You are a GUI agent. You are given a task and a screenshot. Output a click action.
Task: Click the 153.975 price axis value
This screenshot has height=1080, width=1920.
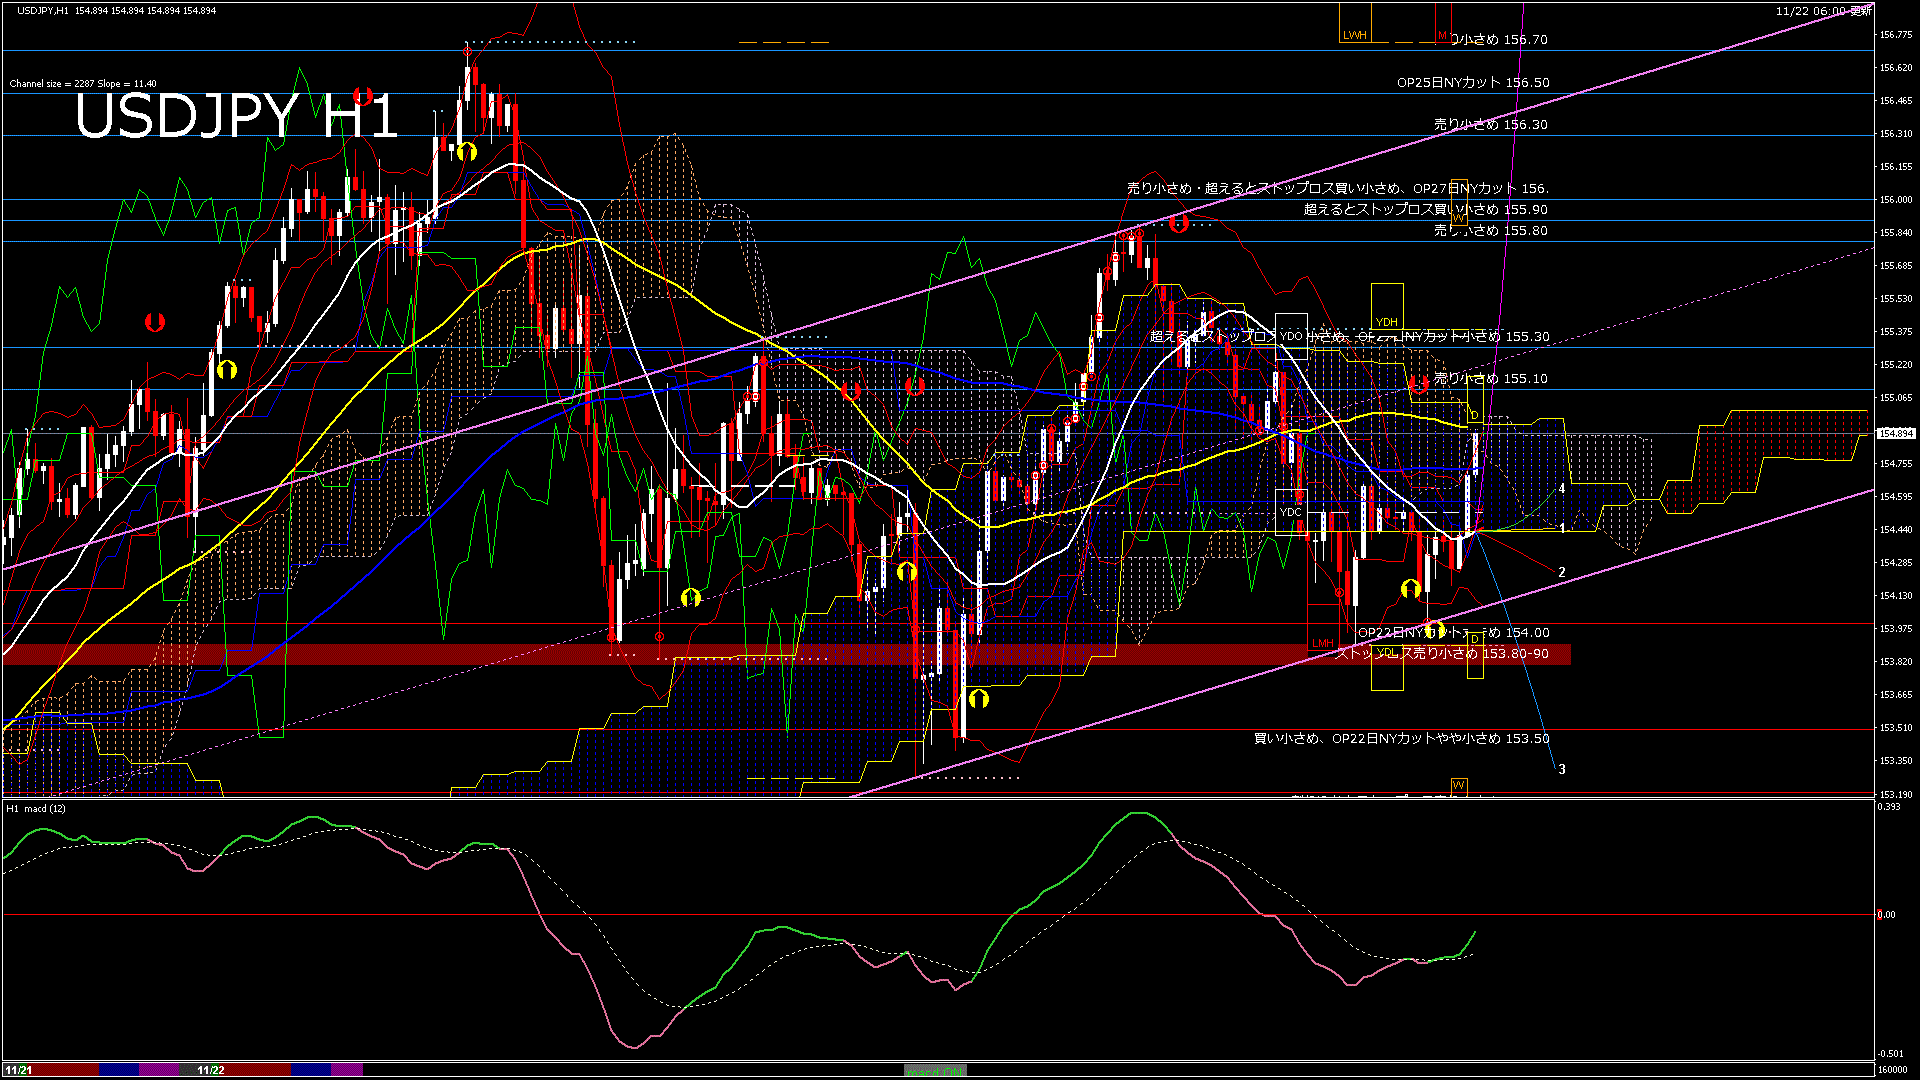(x=1896, y=629)
